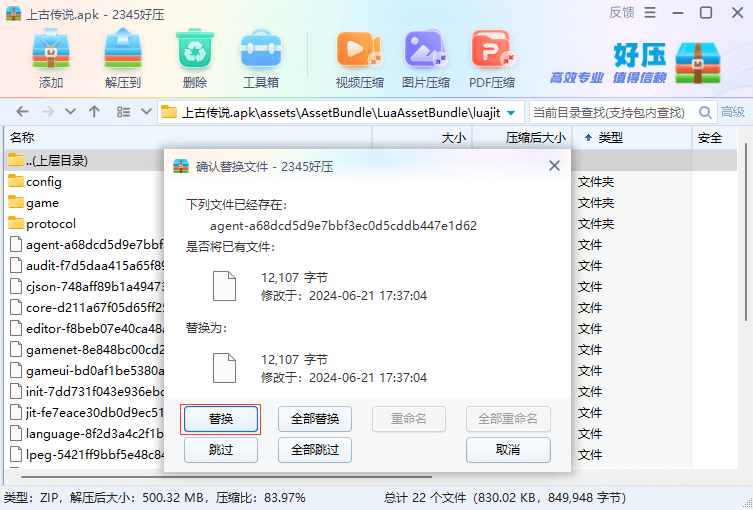Click the 取消 (Cancel) button
The height and width of the screenshot is (510, 753).
pos(508,450)
